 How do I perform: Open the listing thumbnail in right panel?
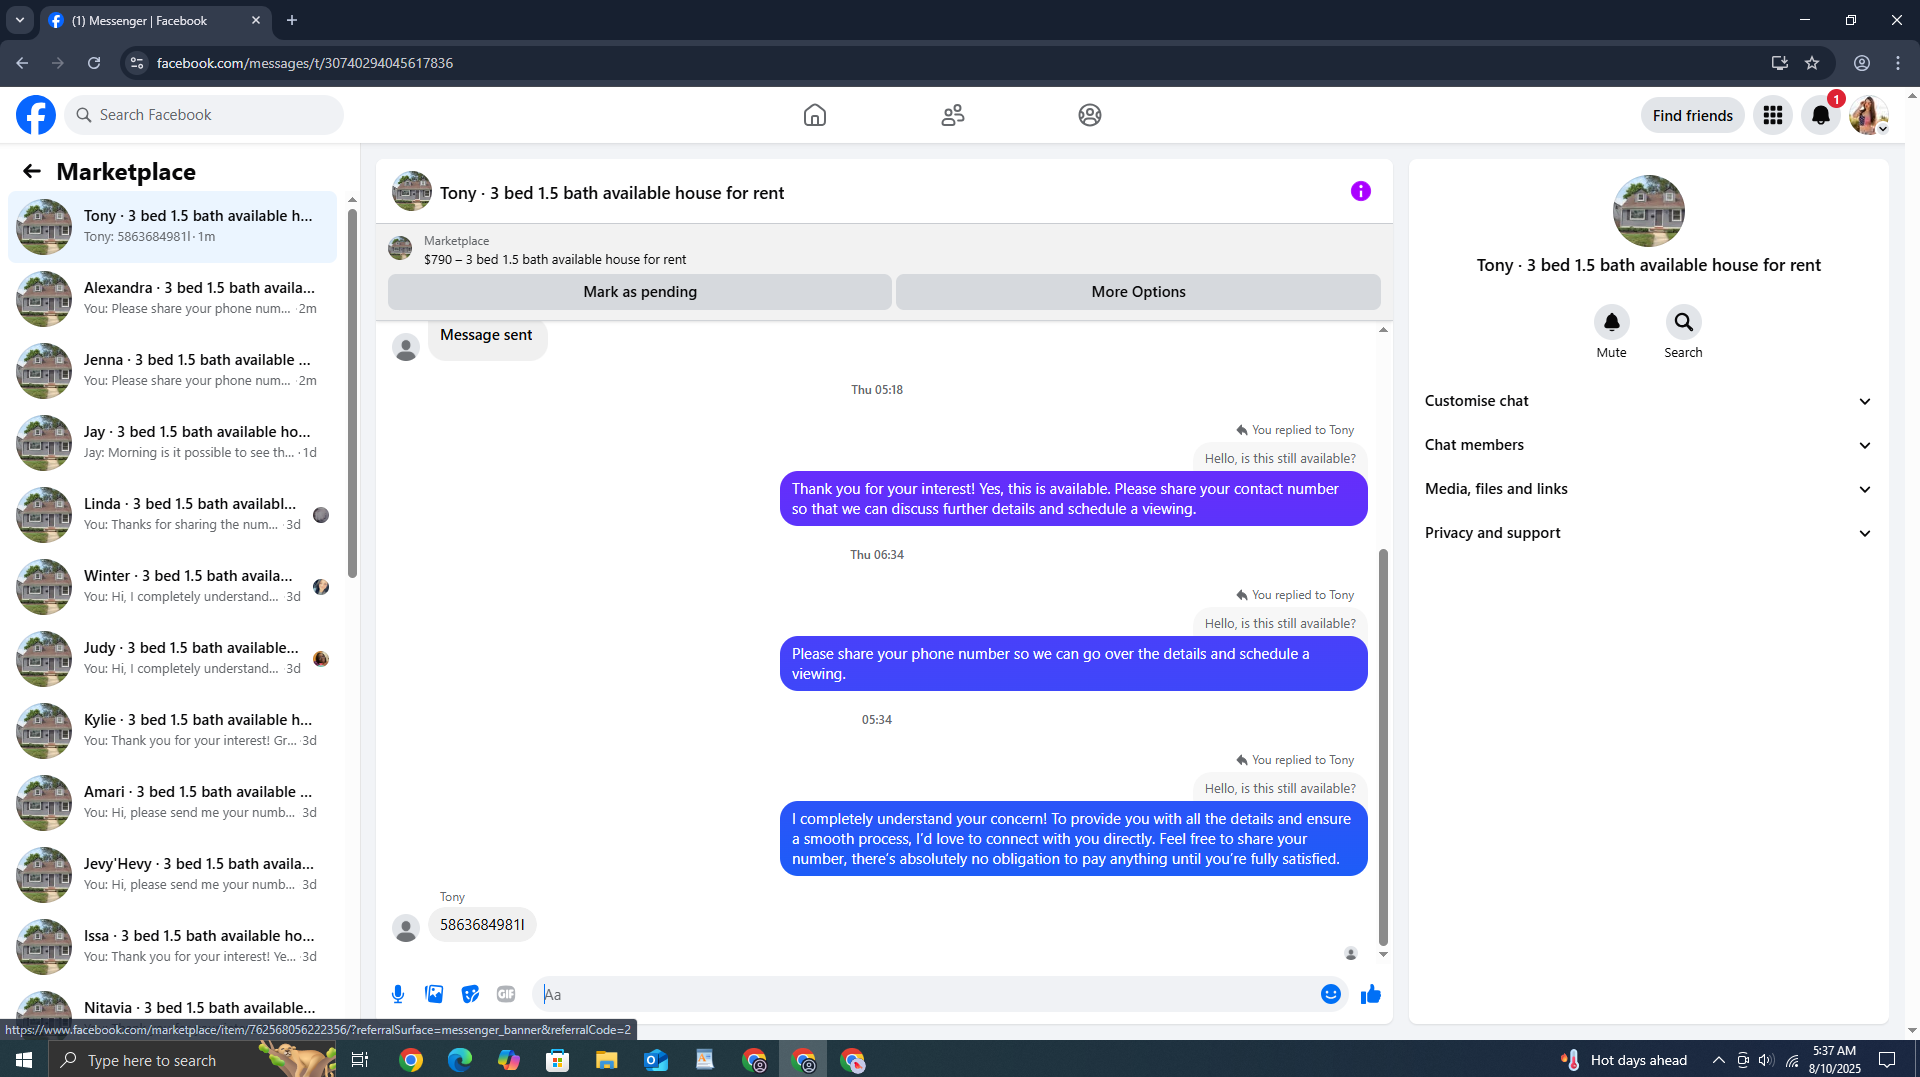pos(1648,211)
